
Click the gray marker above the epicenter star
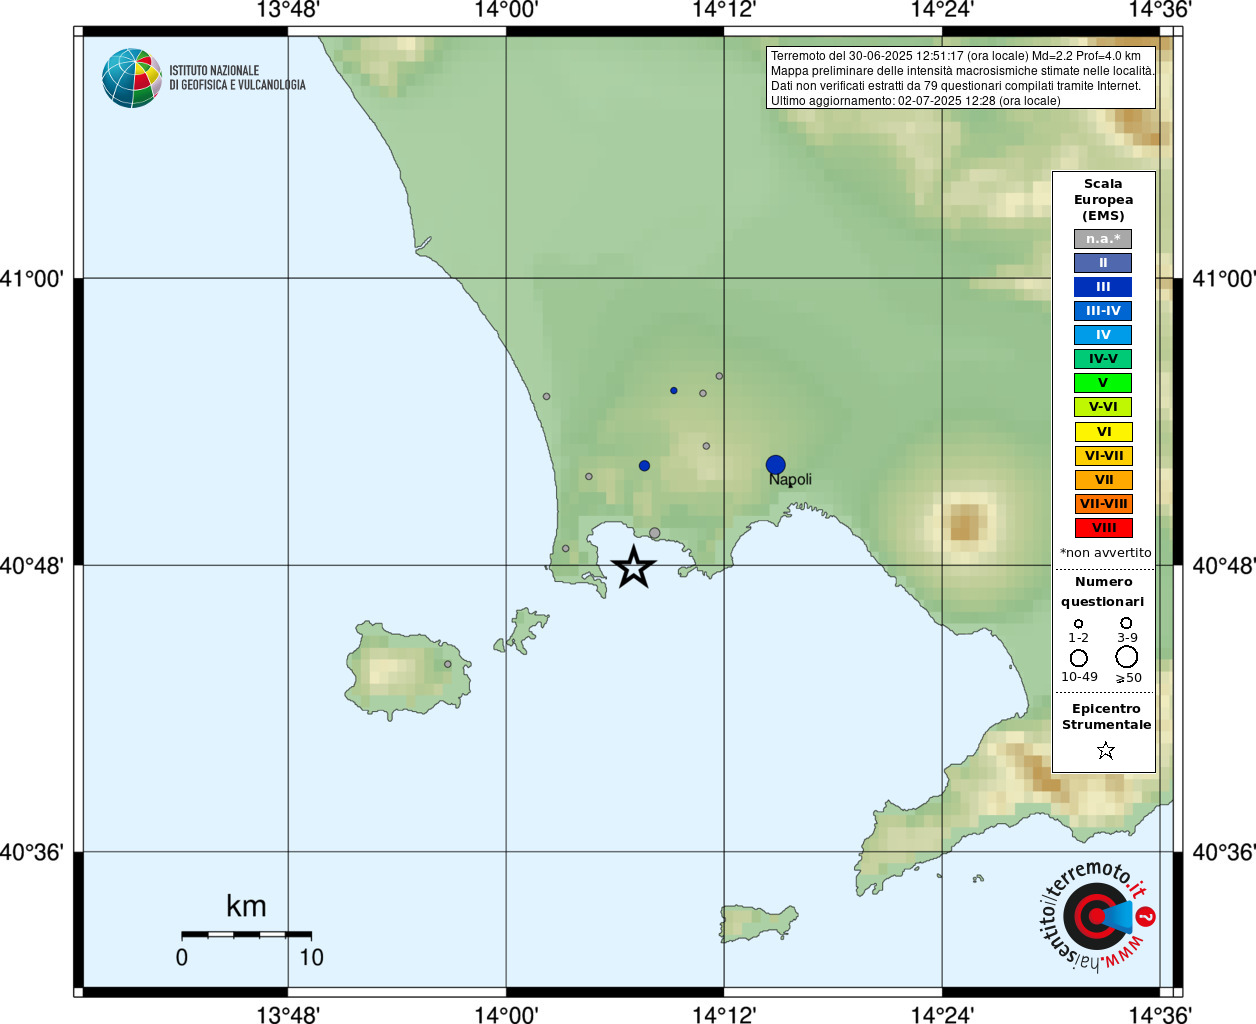click(654, 533)
